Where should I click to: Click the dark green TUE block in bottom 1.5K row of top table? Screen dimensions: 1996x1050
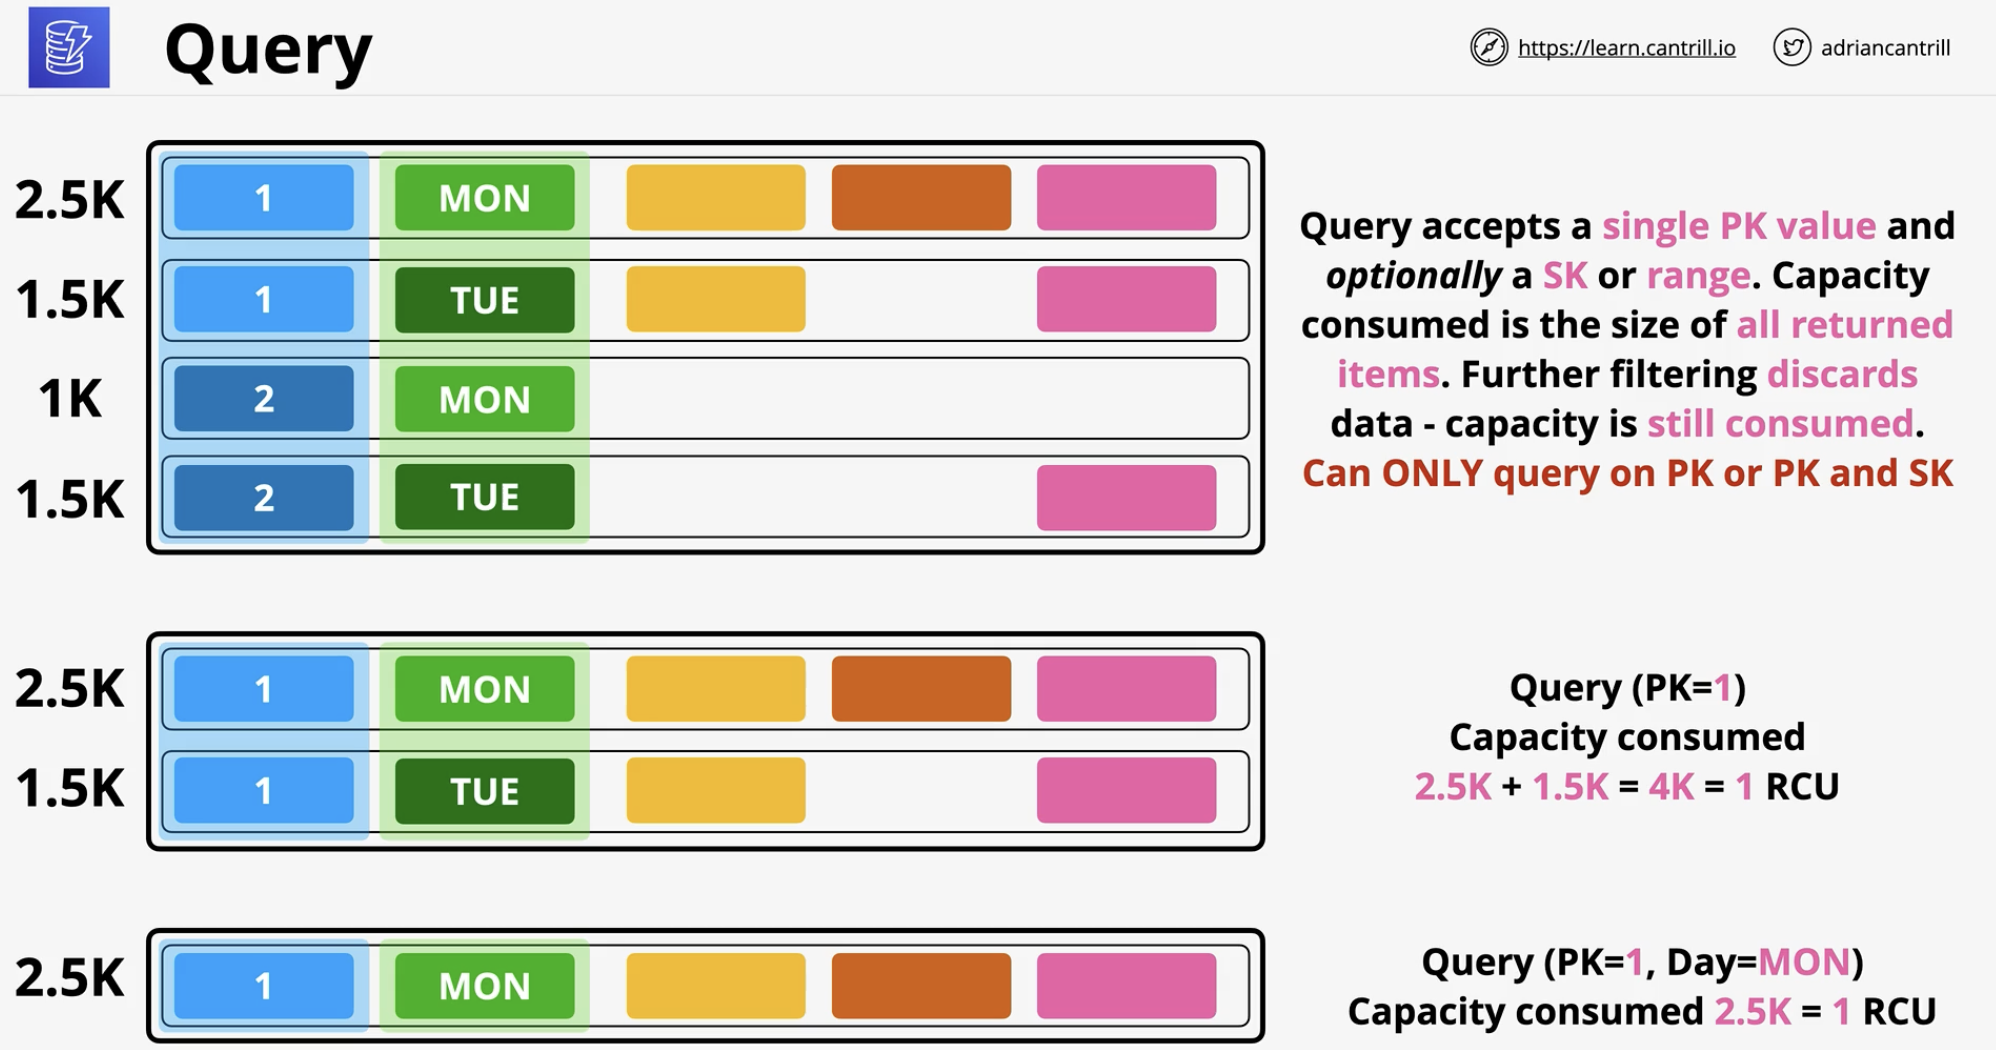485,497
